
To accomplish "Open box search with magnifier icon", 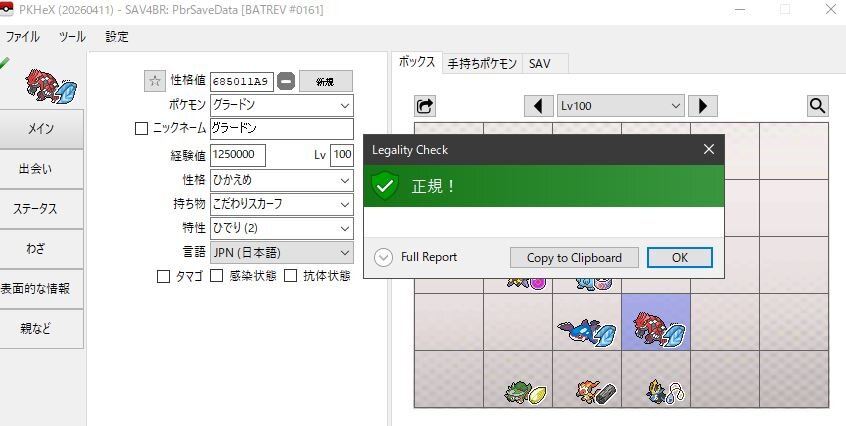I will point(817,106).
